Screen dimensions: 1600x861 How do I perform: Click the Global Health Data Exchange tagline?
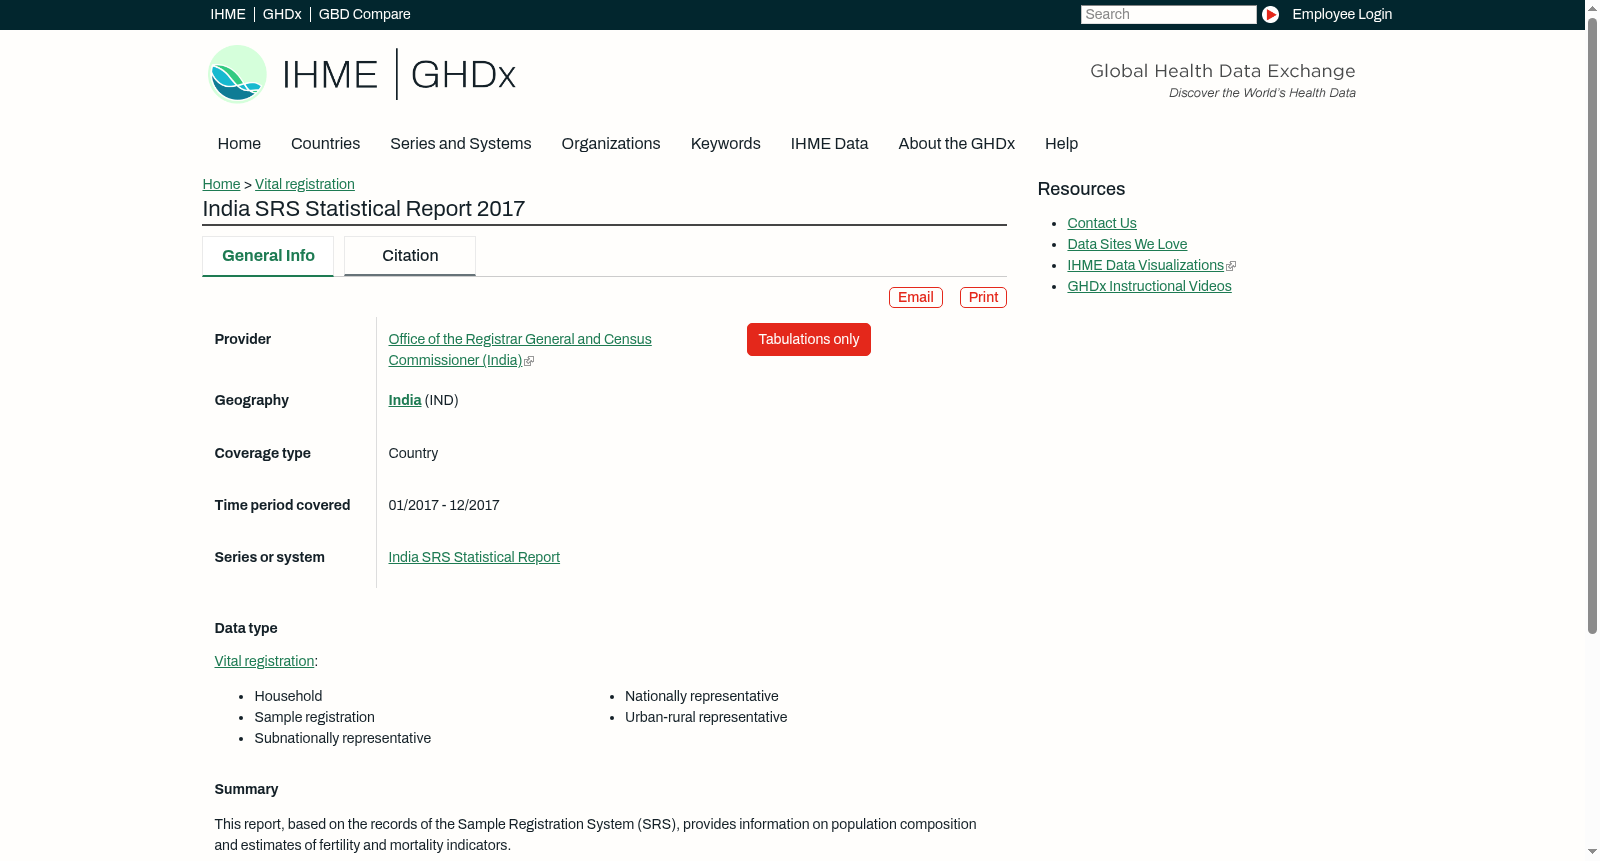click(1222, 71)
